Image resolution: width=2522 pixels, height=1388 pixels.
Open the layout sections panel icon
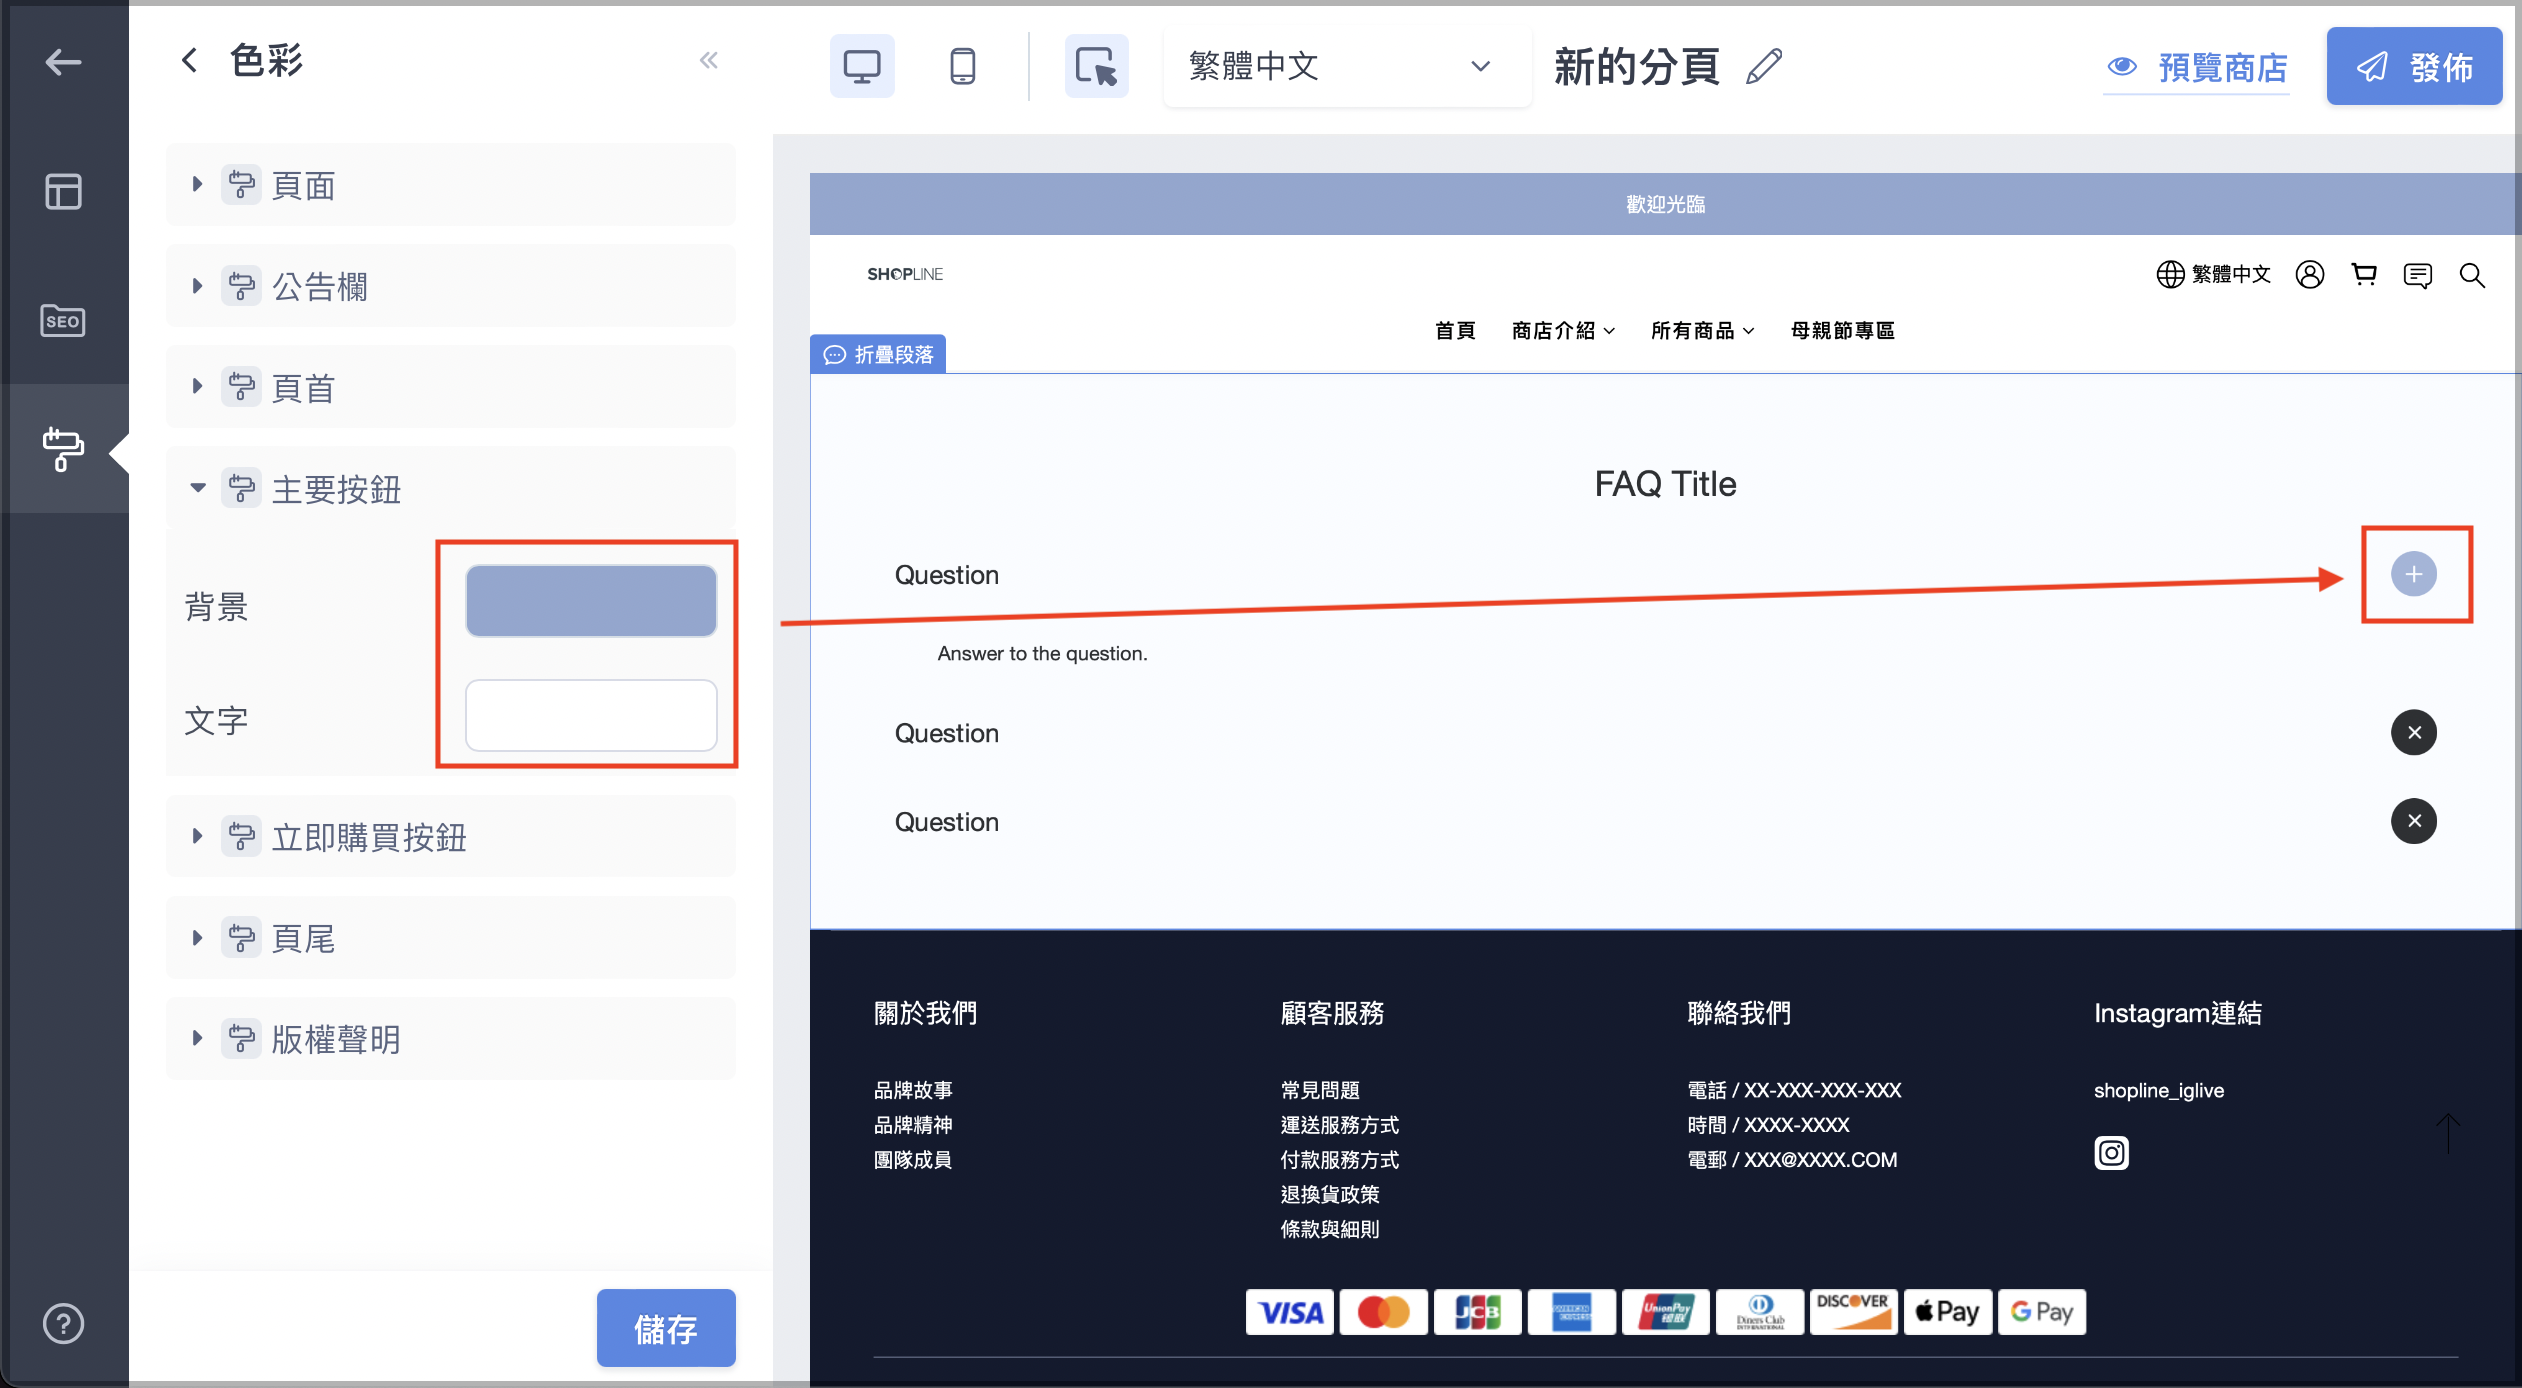coord(63,191)
